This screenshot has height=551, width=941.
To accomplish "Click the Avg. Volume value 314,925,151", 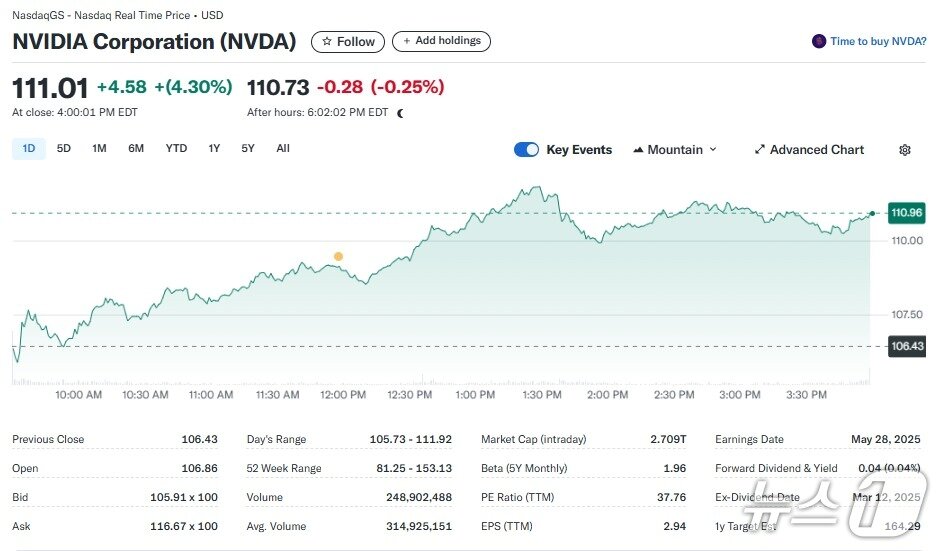I will point(419,526).
